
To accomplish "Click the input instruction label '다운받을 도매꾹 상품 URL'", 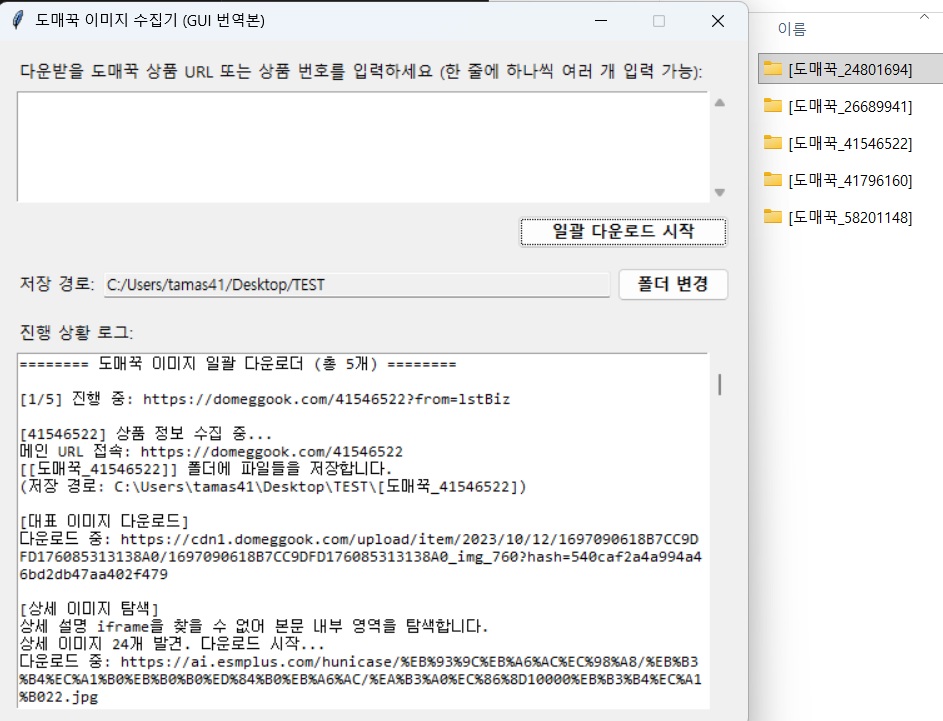I will 361,71.
